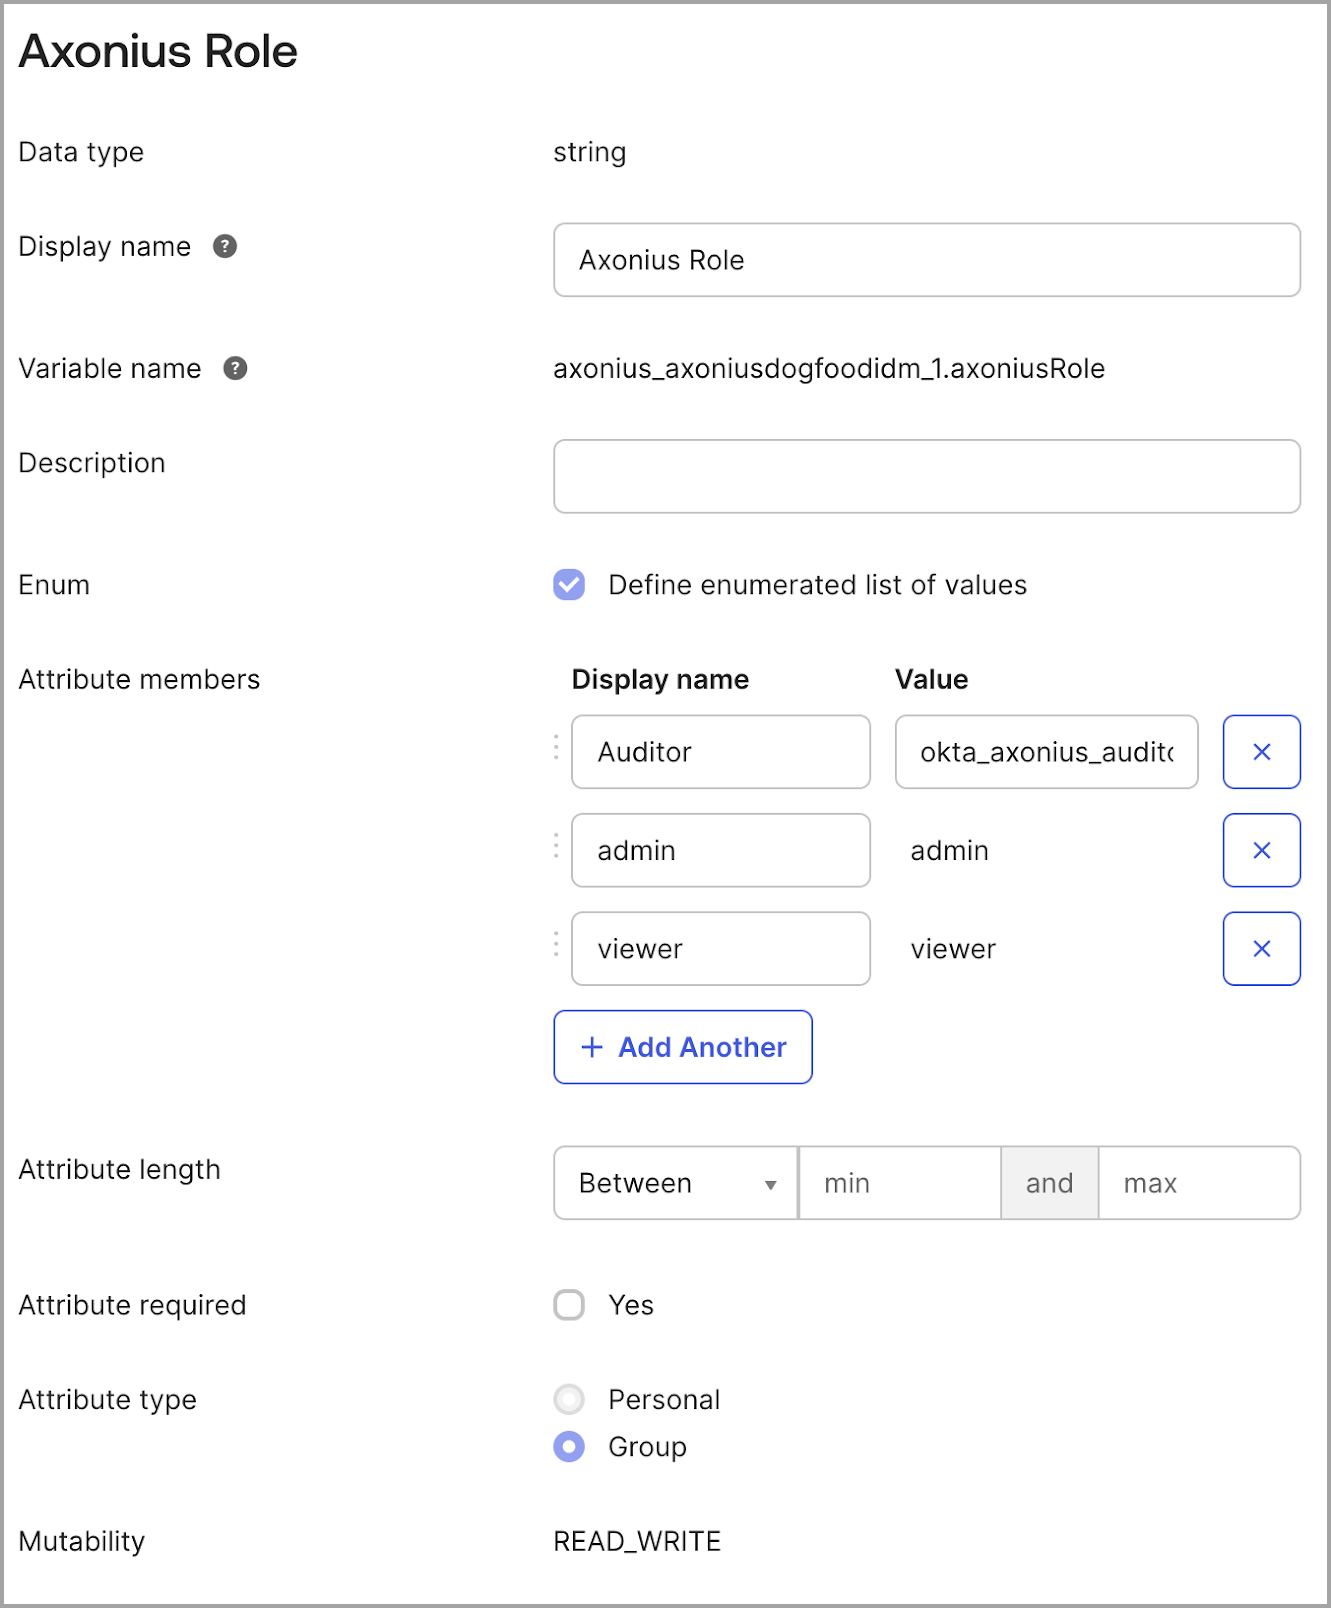Edit the Auditor display name field
The height and width of the screenshot is (1608, 1331).
point(721,752)
